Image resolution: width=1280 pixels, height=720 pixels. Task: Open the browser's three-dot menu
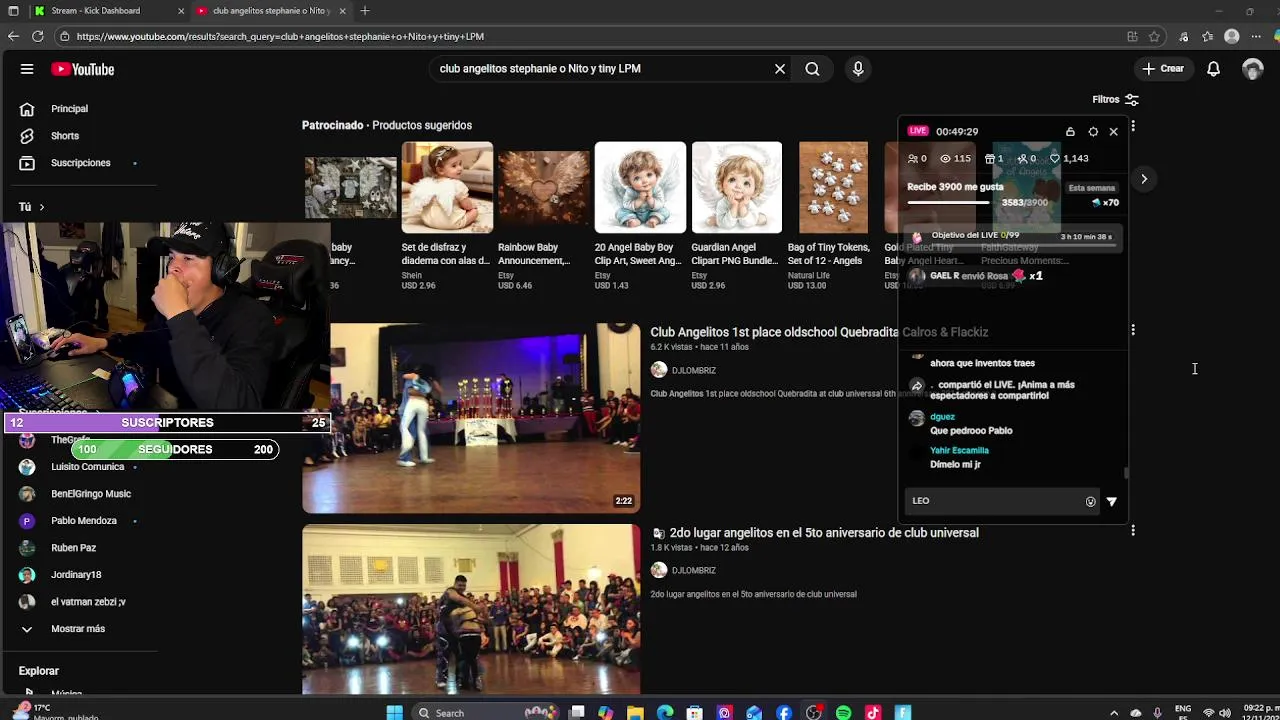point(1256,36)
